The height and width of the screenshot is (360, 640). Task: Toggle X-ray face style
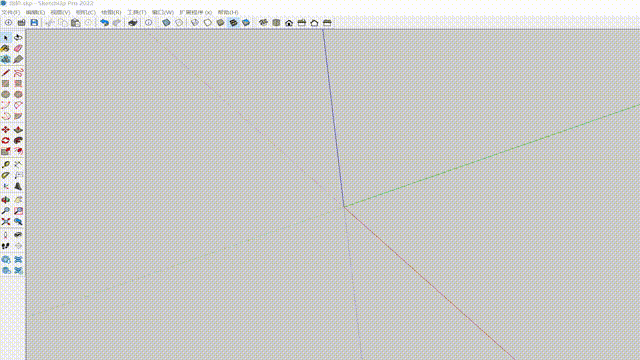pos(166,23)
